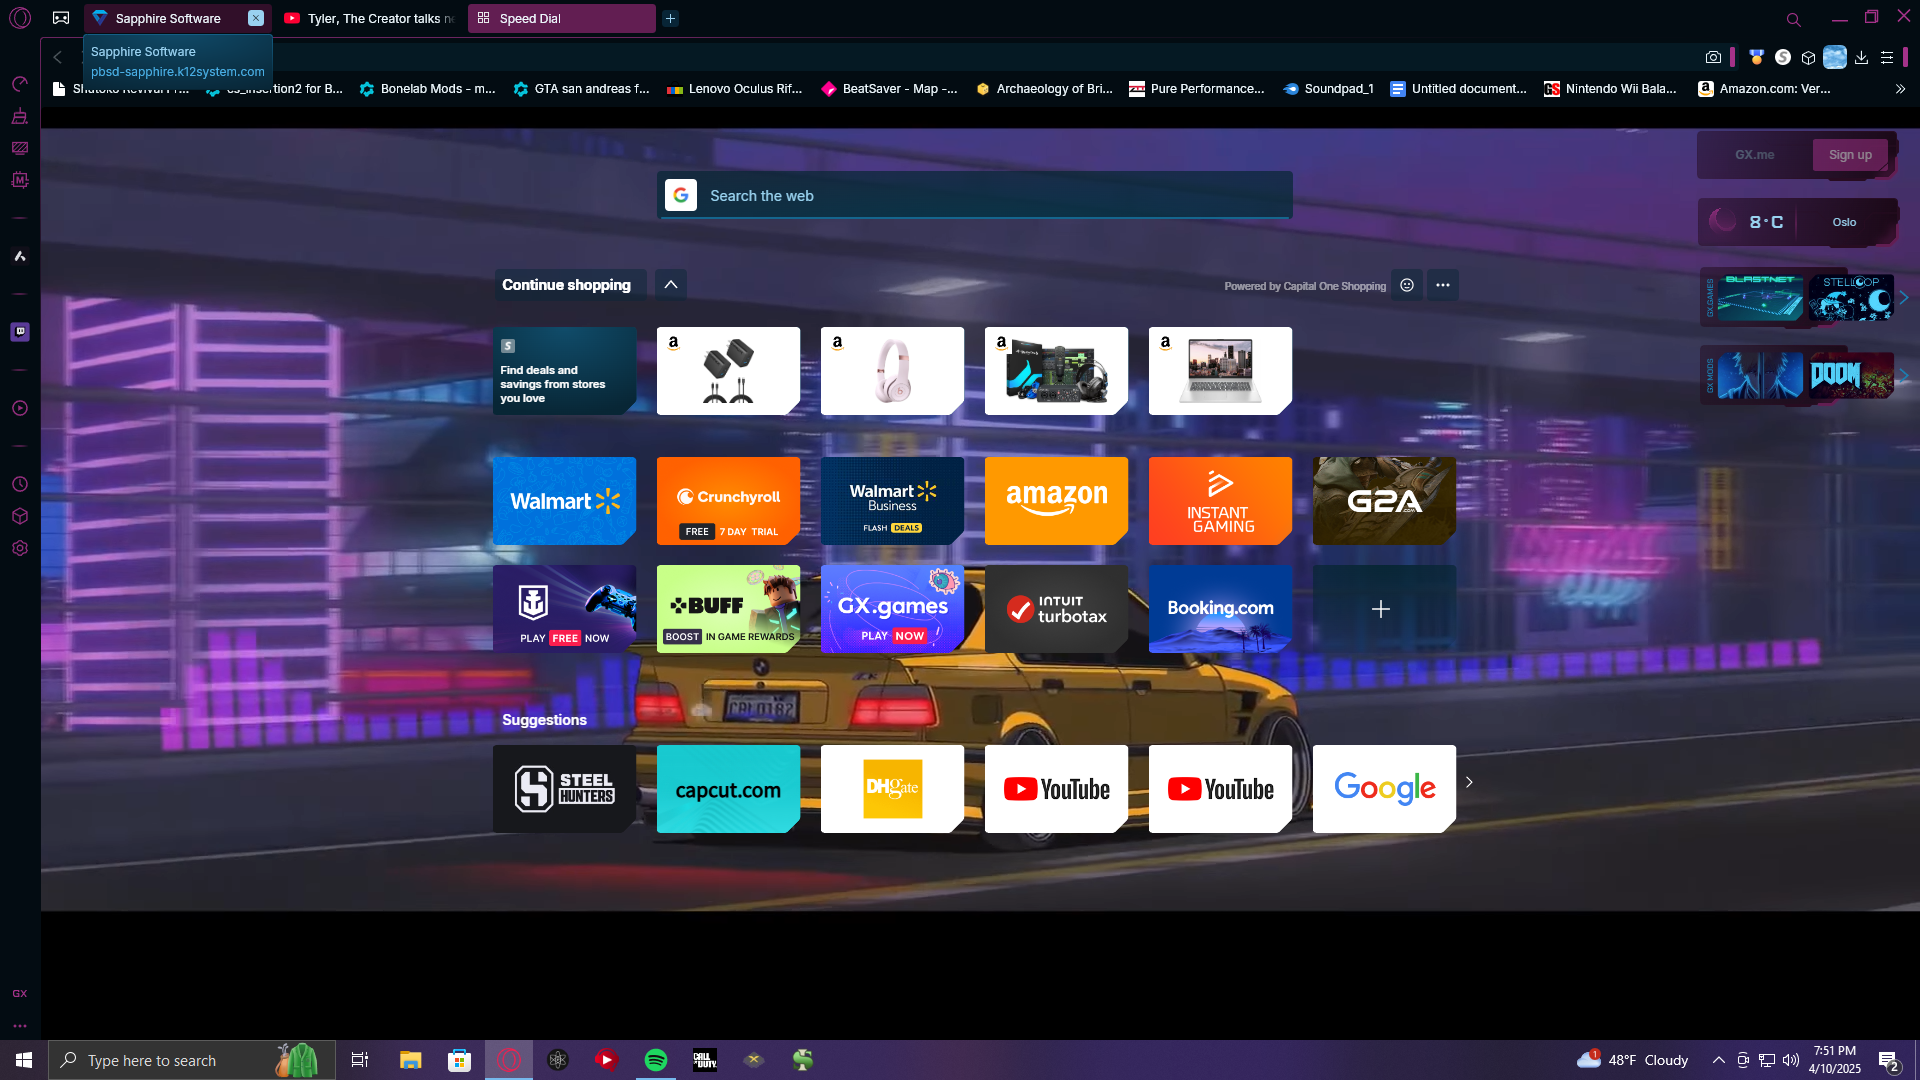Open GX Cleaner broom icon in sidebar
The height and width of the screenshot is (1080, 1920).
[20, 116]
